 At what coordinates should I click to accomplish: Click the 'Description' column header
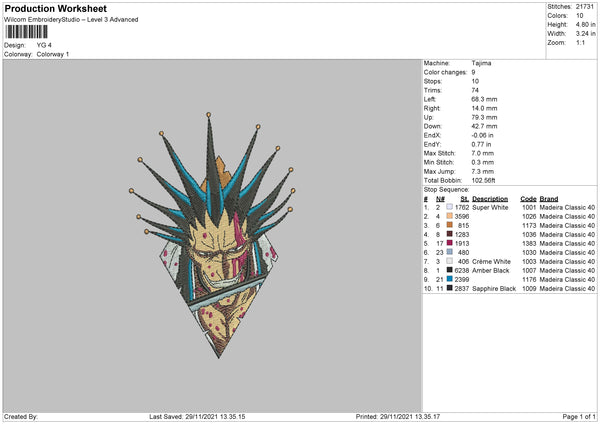coord(490,199)
